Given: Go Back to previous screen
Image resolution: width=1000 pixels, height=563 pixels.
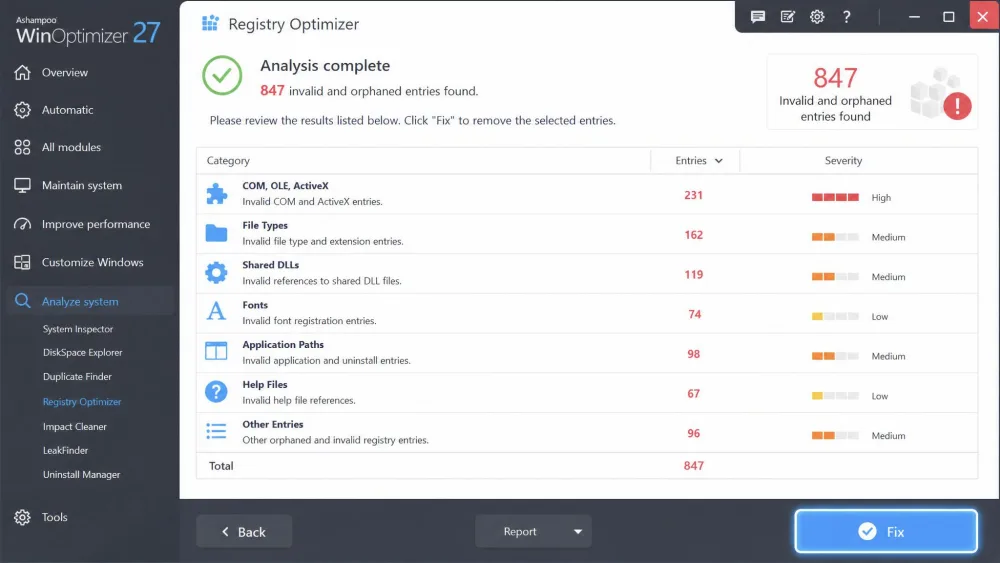Looking at the screenshot, I should coord(244,531).
